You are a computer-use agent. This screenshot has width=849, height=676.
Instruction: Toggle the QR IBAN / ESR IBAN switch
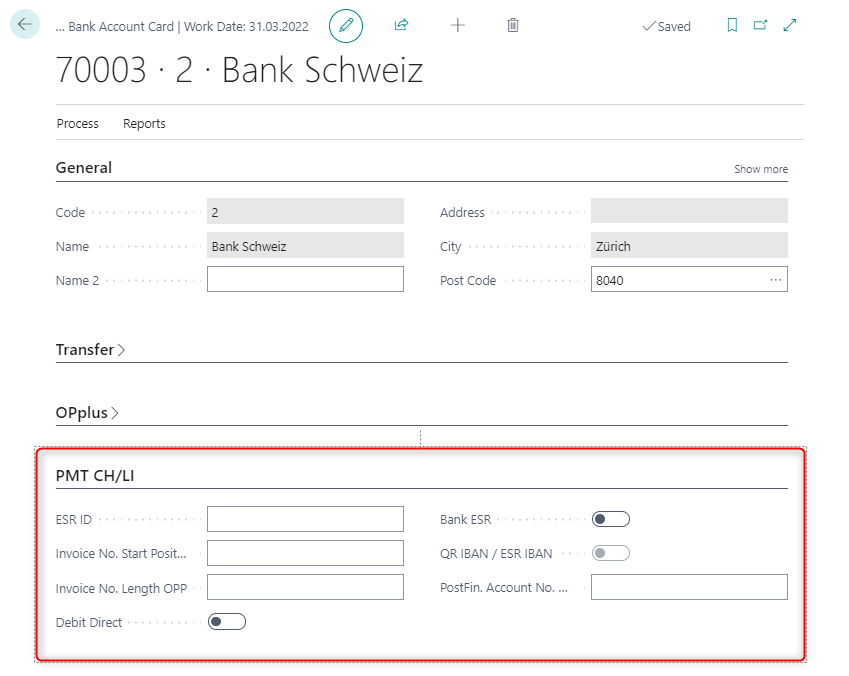(x=610, y=553)
